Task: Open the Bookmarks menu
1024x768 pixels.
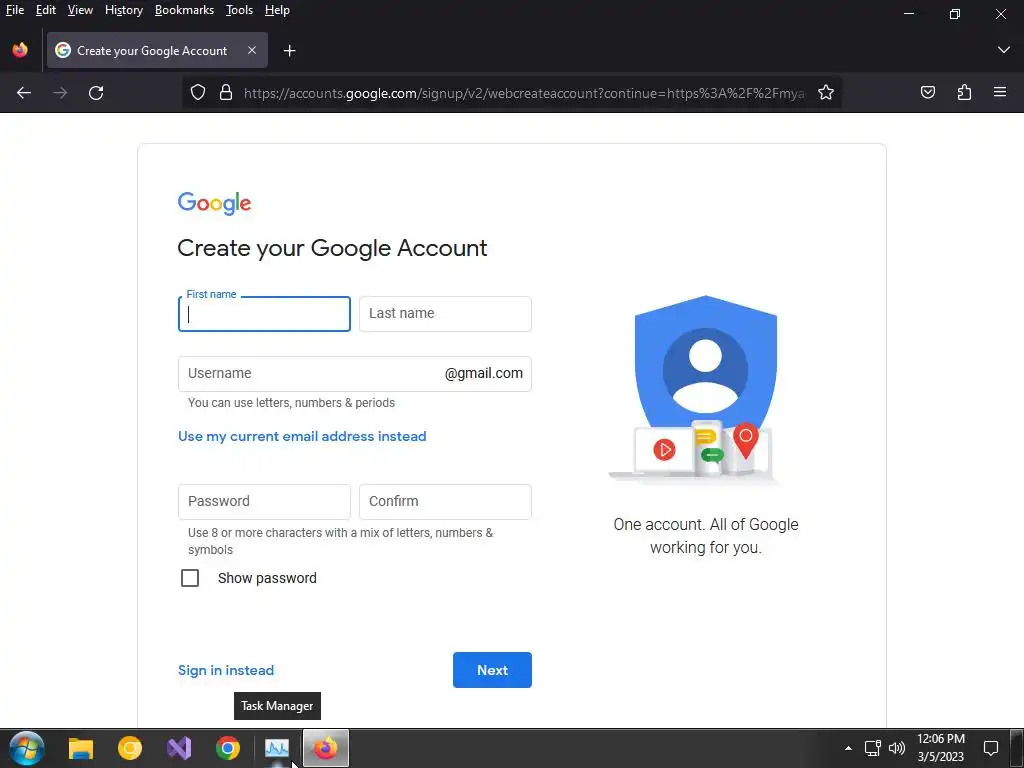Action: 184,10
